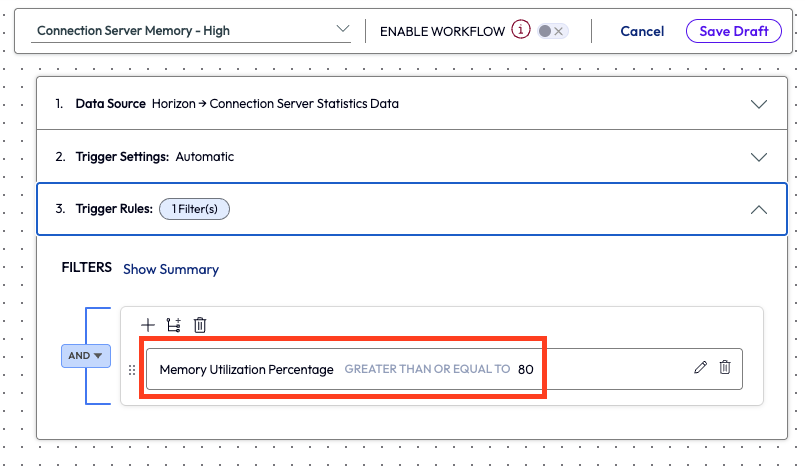Screen dimensions: 805x469
Task: Edit the Memory Utilization filter with the pencil icon
Action: (700, 368)
